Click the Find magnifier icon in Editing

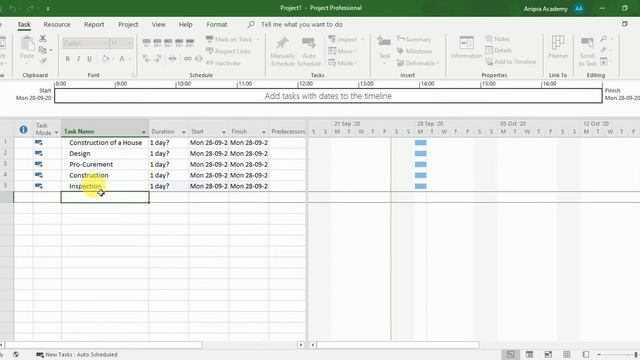tap(604, 38)
